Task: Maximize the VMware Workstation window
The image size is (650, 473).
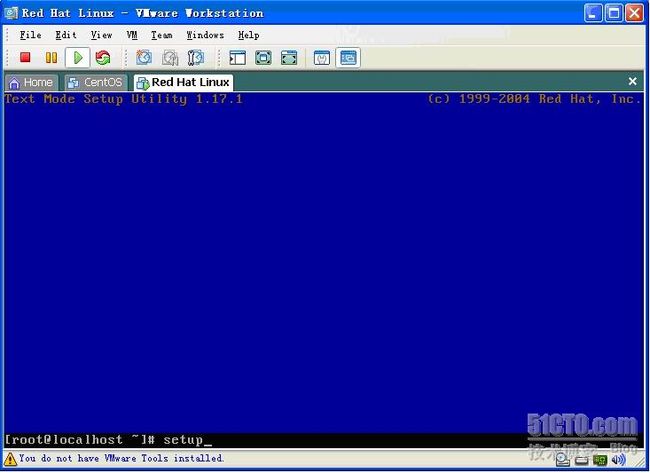Action: click(614, 13)
